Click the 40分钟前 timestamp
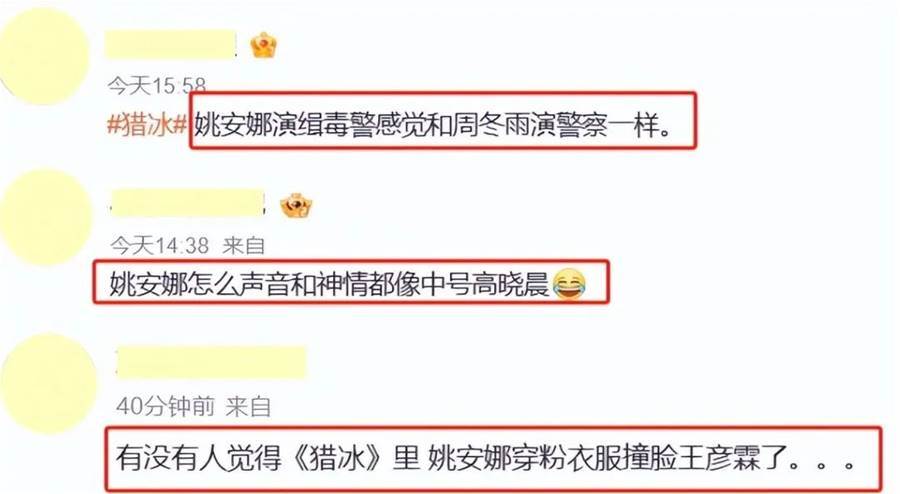The width and height of the screenshot is (900, 494). pyautogui.click(x=165, y=406)
